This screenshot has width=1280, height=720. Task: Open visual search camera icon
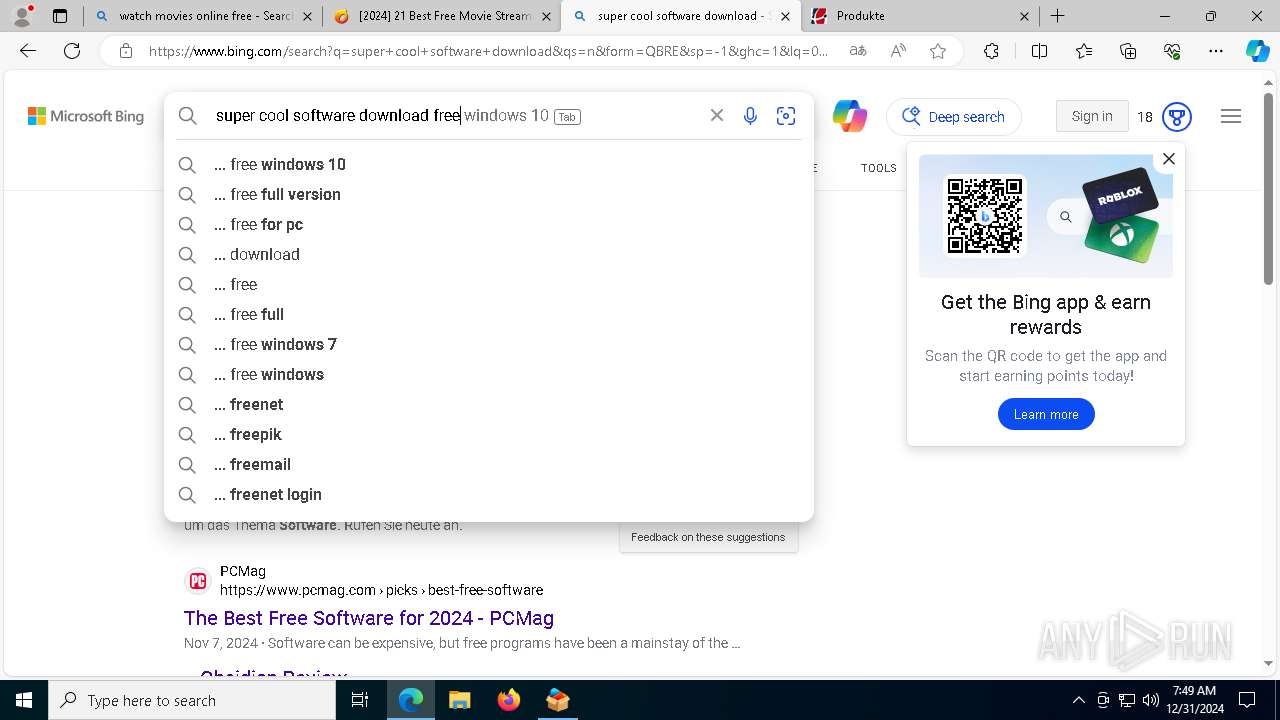(x=786, y=116)
